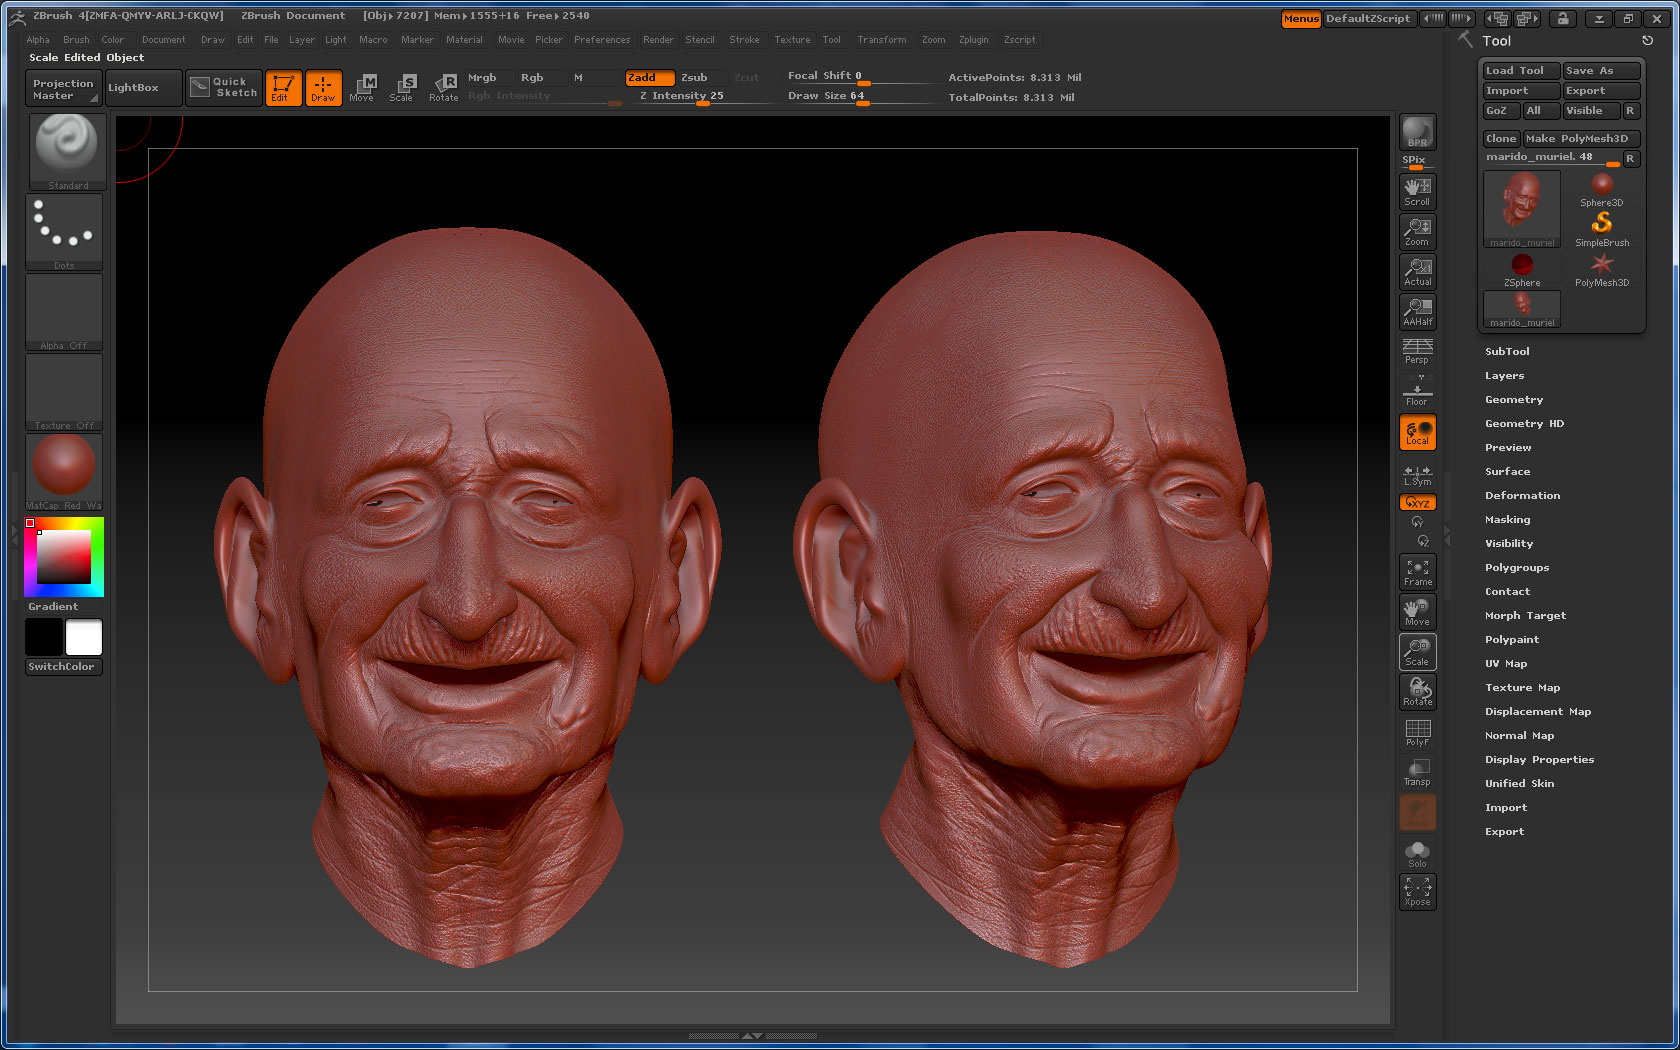Screen dimensions: 1680x1050
Task: Open the Preferences menu
Action: (602, 40)
